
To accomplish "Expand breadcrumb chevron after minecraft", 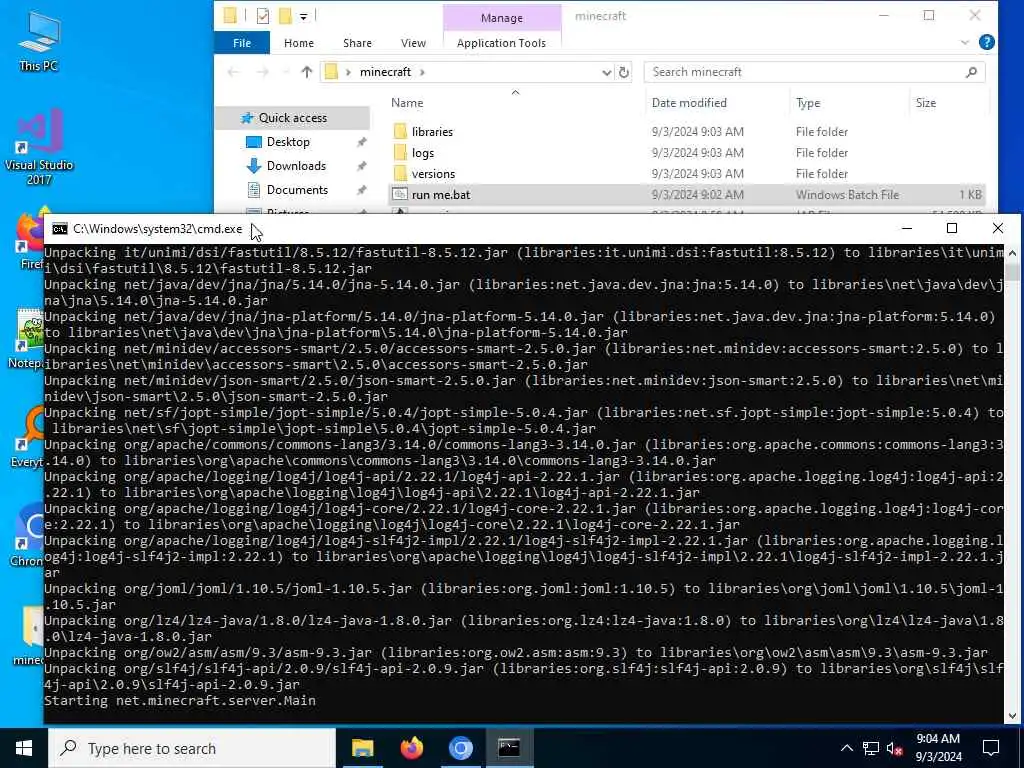I will tap(423, 72).
